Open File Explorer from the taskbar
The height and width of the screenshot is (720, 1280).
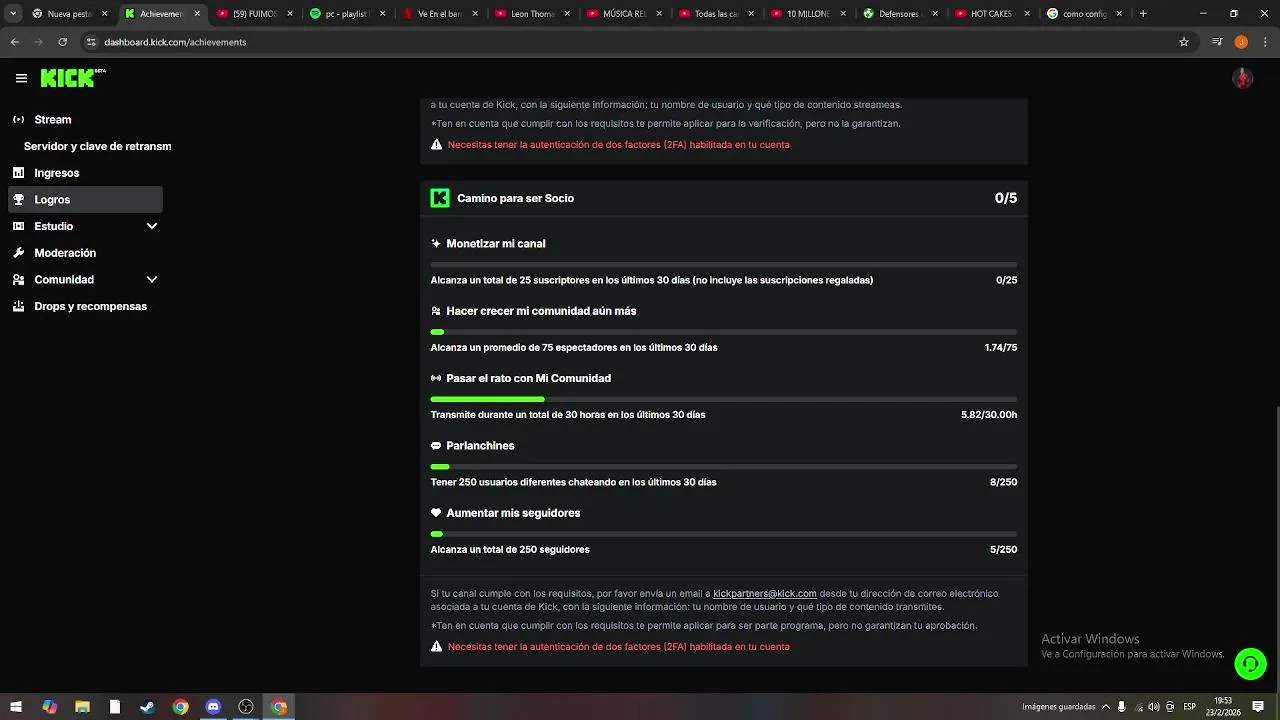[x=82, y=707]
